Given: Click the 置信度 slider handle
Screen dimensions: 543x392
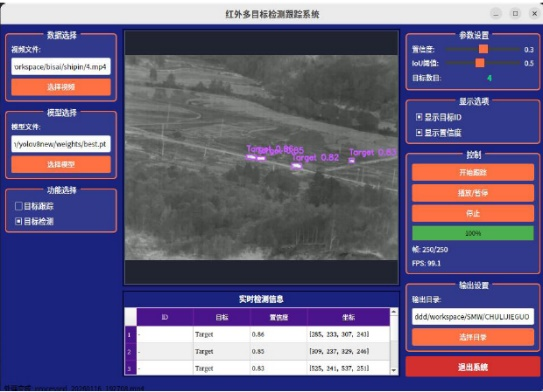Looking at the screenshot, I should tap(483, 49).
